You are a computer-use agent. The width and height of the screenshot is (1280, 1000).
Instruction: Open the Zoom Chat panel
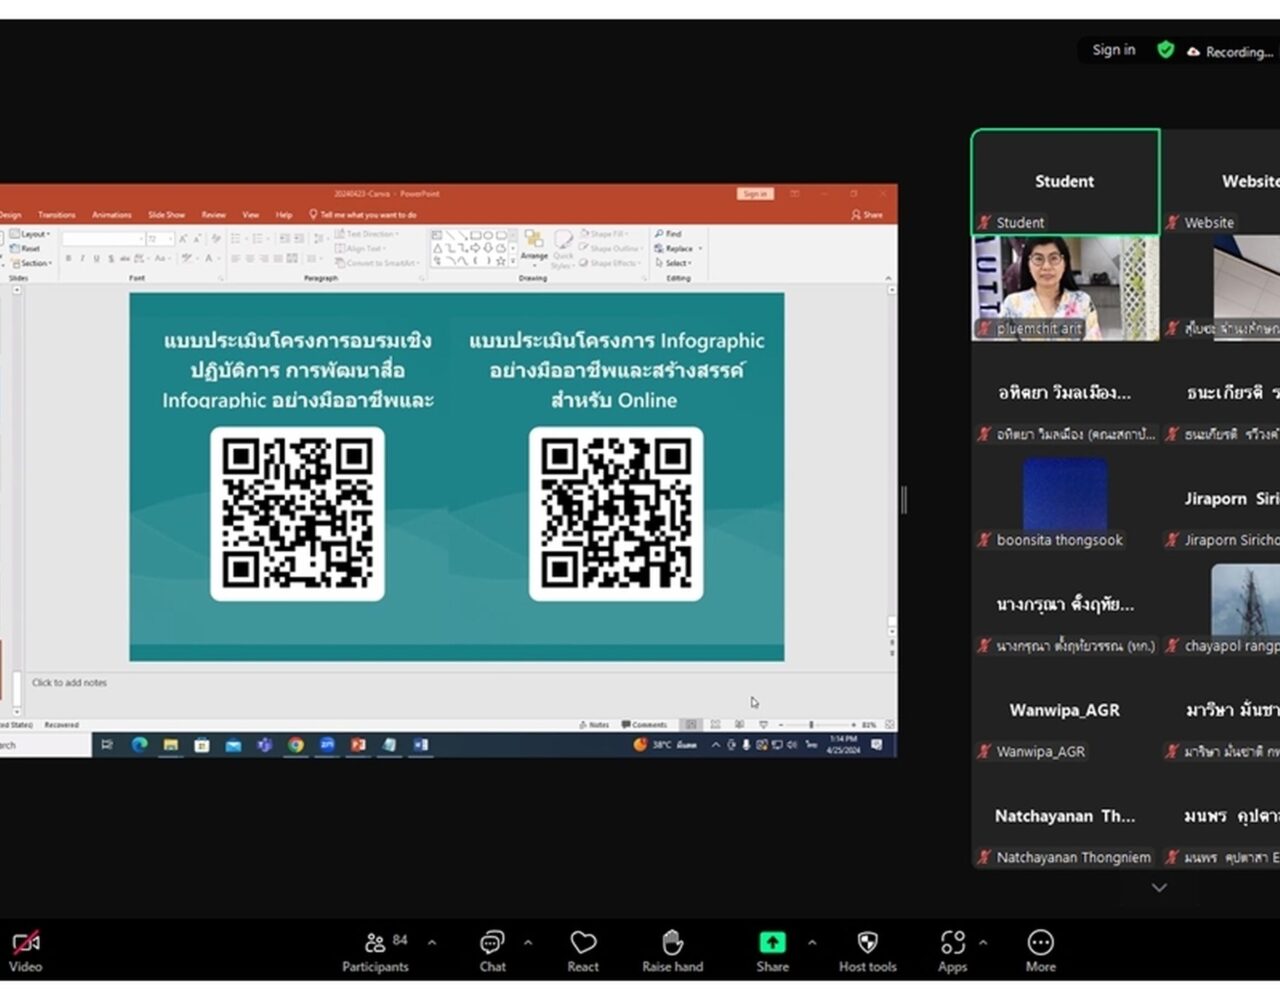tap(492, 952)
